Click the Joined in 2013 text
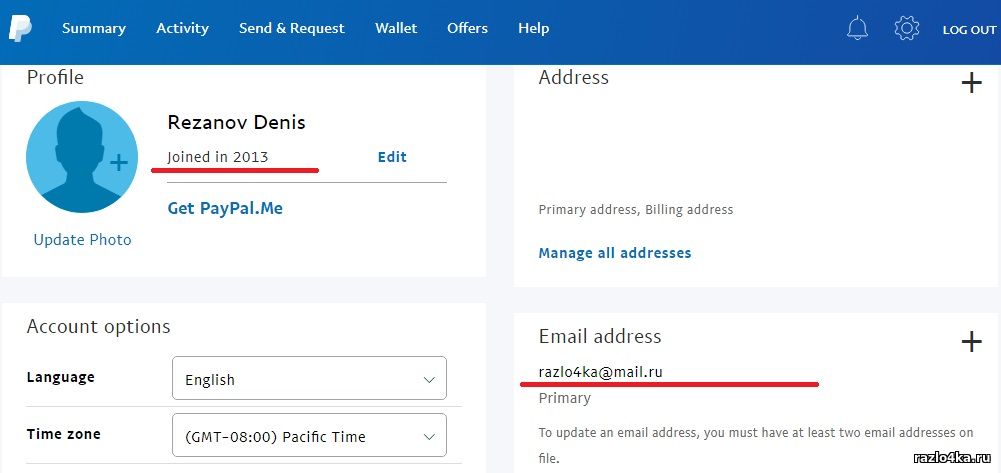 tap(218, 157)
